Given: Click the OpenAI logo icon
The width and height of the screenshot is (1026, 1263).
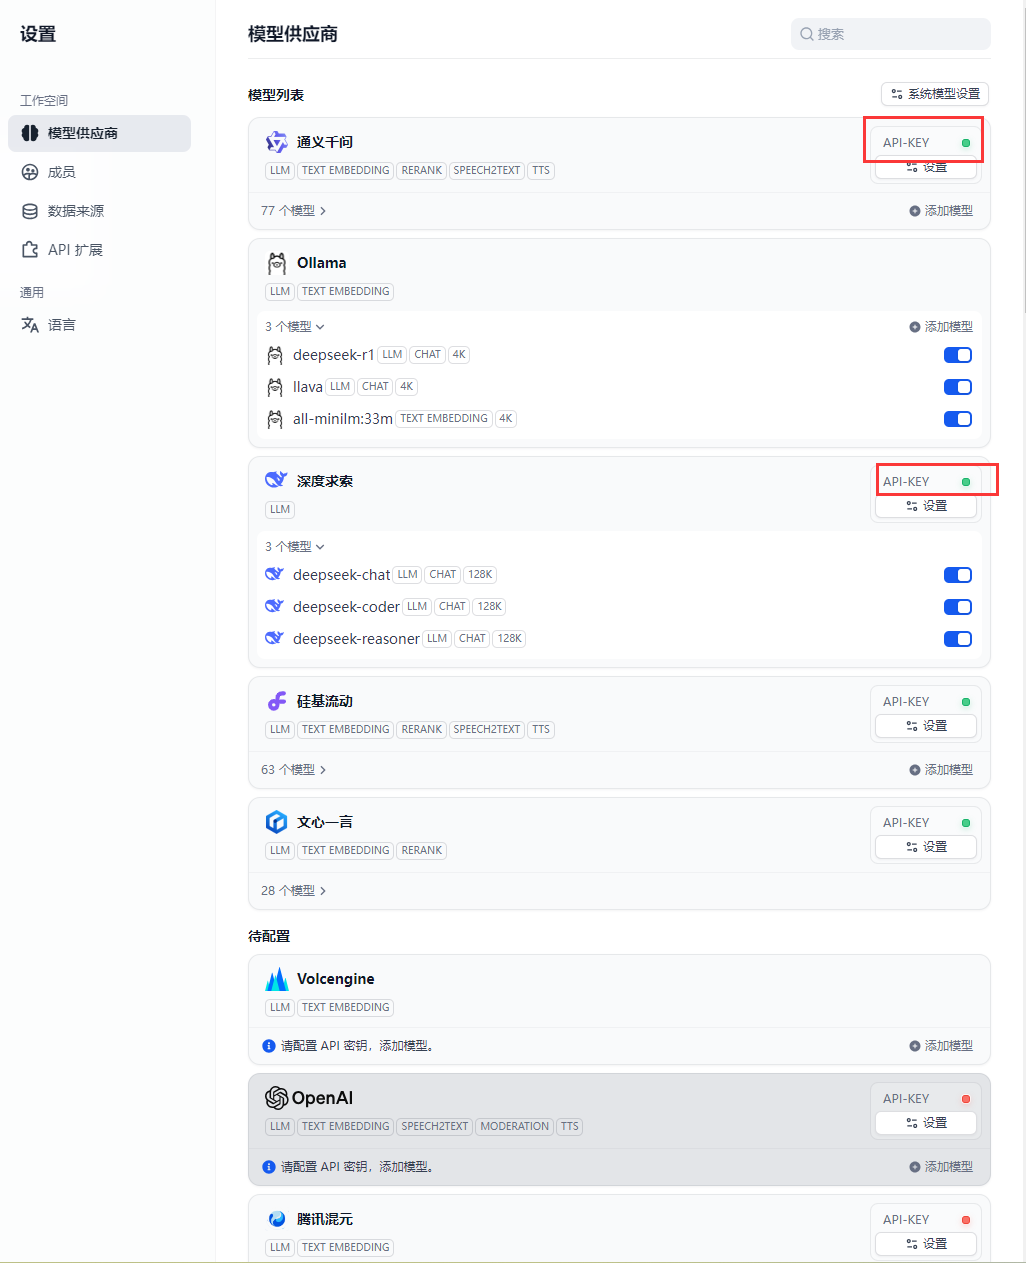Looking at the screenshot, I should [x=276, y=1098].
